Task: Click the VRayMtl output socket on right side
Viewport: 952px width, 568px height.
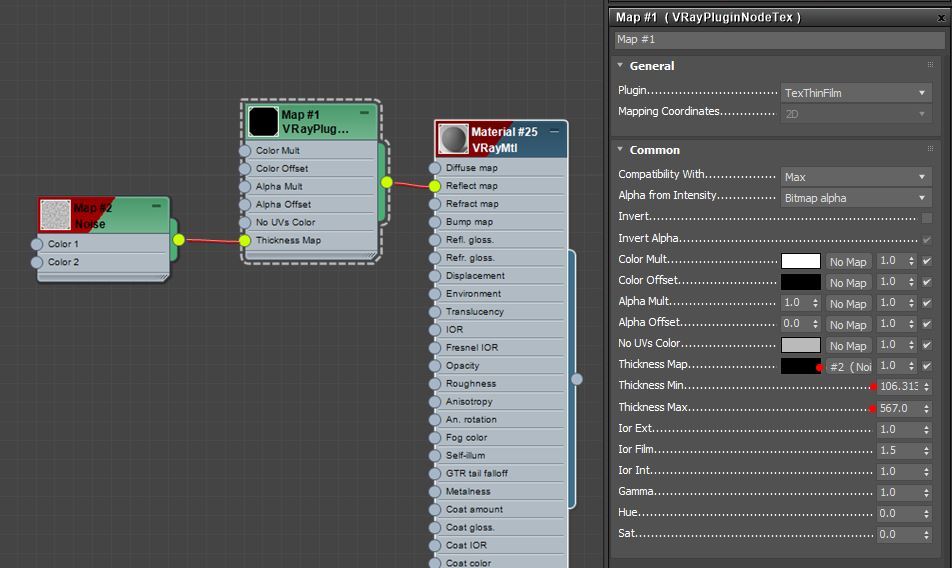Action: (x=577, y=379)
